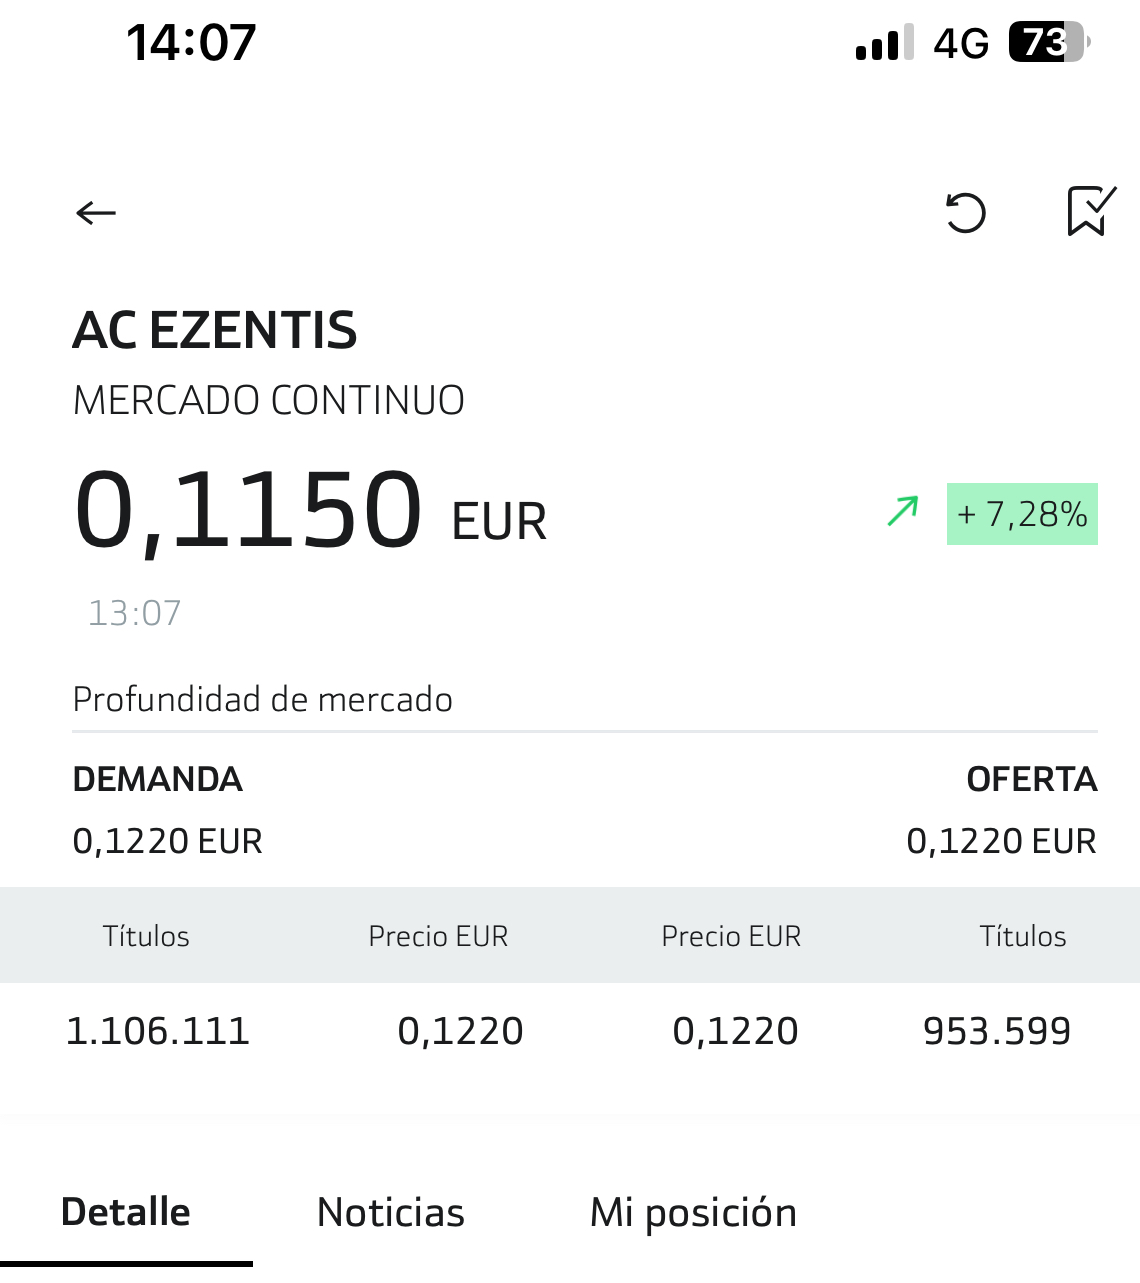This screenshot has width=1140, height=1283.
Task: Toggle the watchlist bookmark icon
Action: point(1091,211)
